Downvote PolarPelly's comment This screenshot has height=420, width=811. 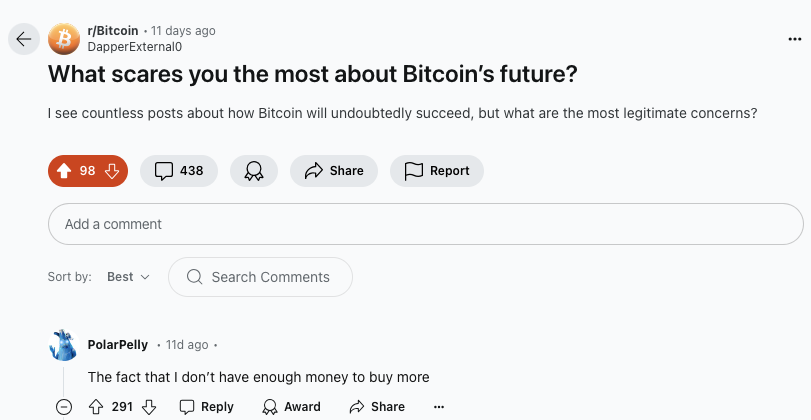pyautogui.click(x=149, y=407)
